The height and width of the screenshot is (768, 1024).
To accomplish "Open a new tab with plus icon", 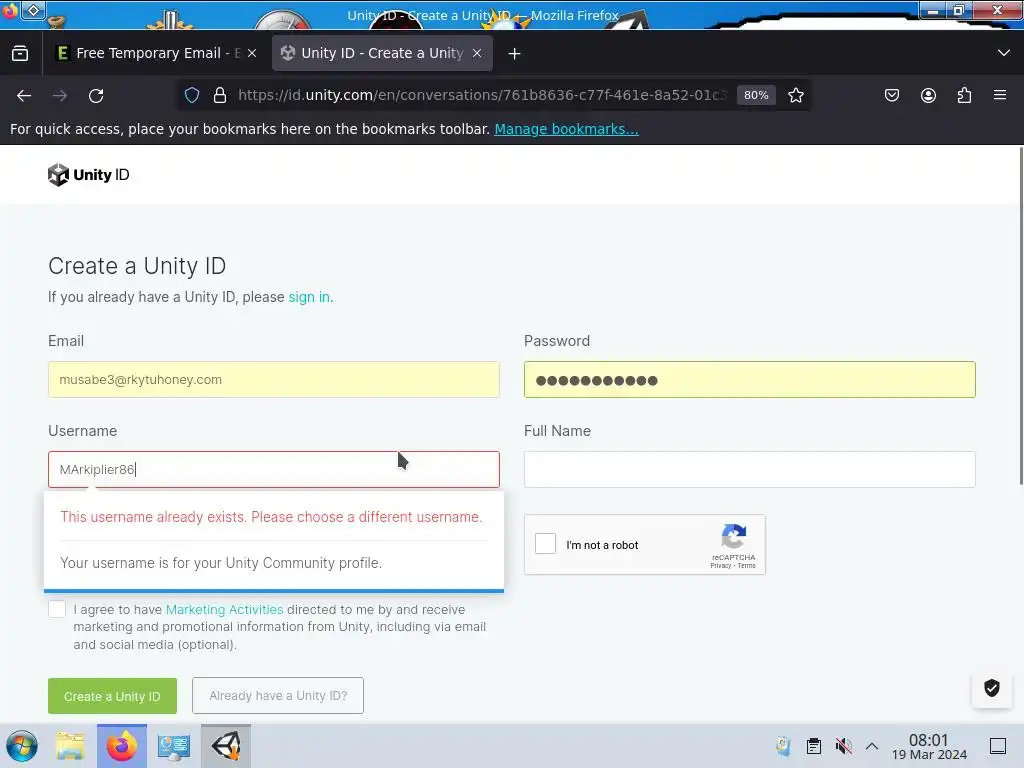I will tap(515, 54).
